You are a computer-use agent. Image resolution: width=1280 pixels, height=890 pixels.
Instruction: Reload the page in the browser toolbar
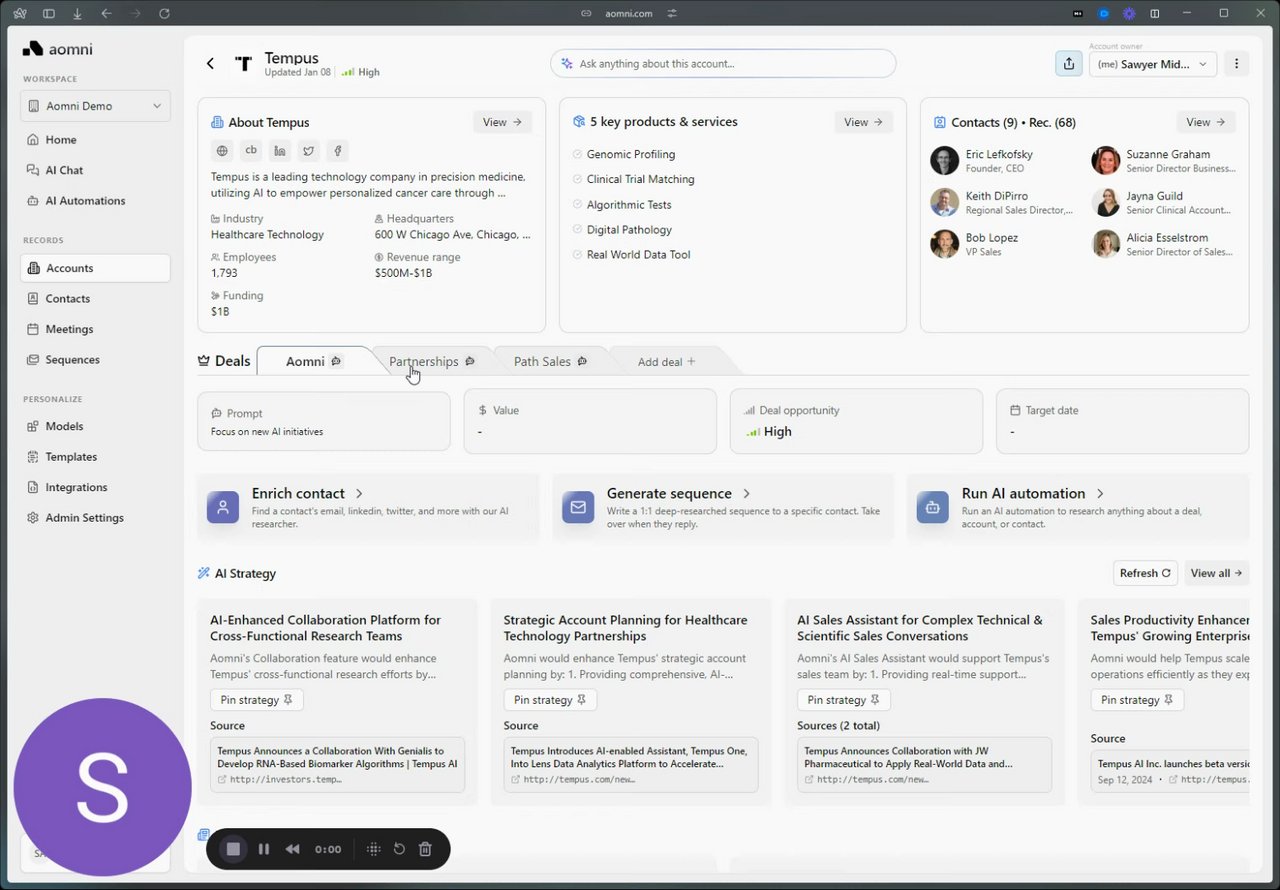click(164, 13)
